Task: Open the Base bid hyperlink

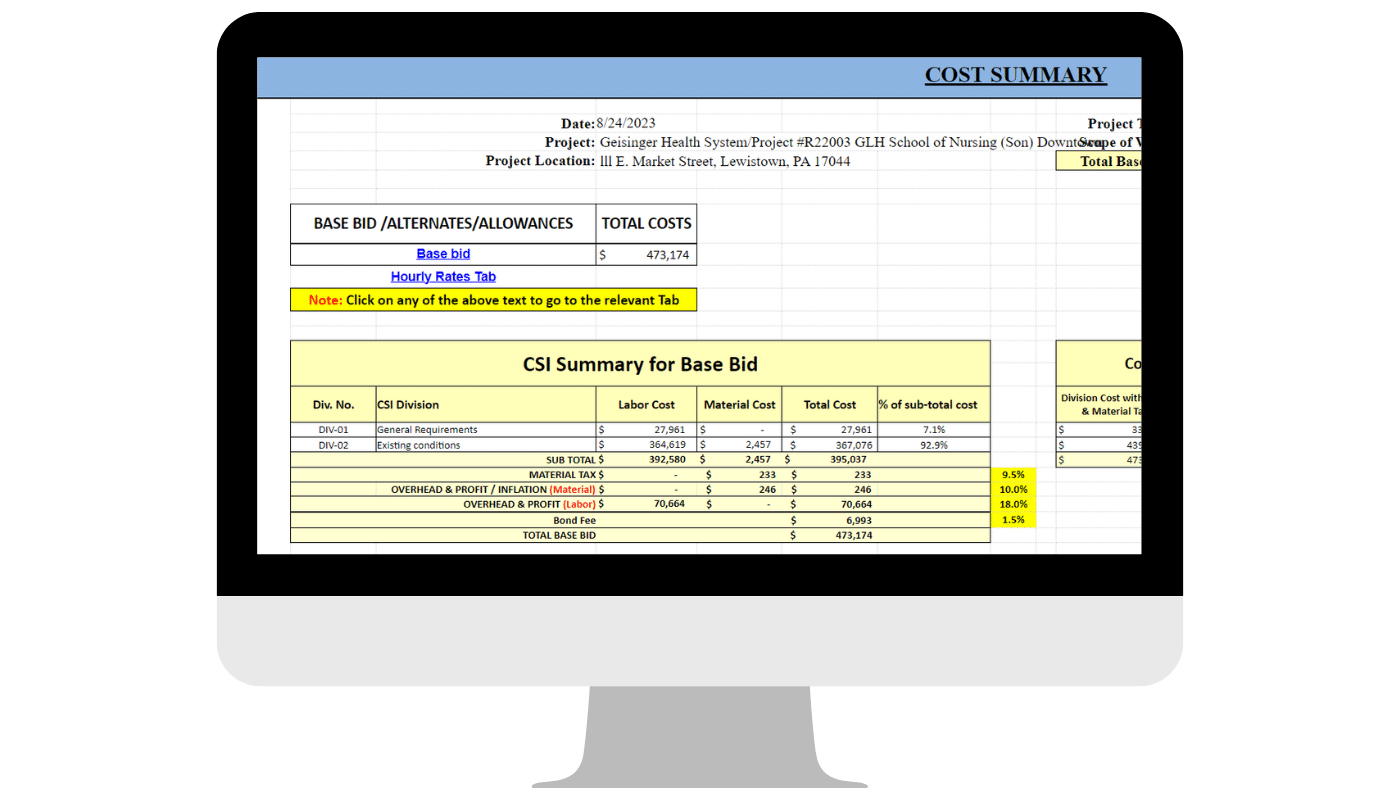Action: pyautogui.click(x=443, y=254)
